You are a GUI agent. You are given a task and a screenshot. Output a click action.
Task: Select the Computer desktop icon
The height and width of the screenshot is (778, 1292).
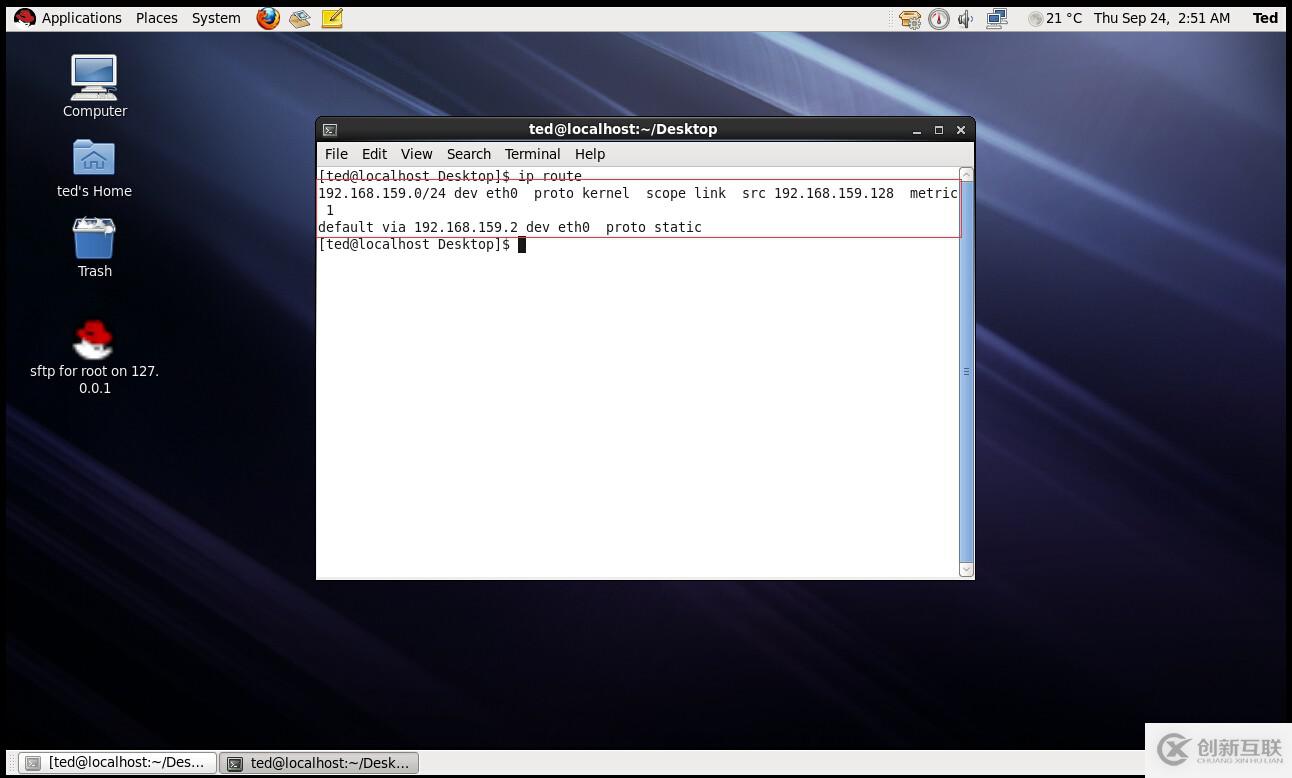tap(94, 87)
